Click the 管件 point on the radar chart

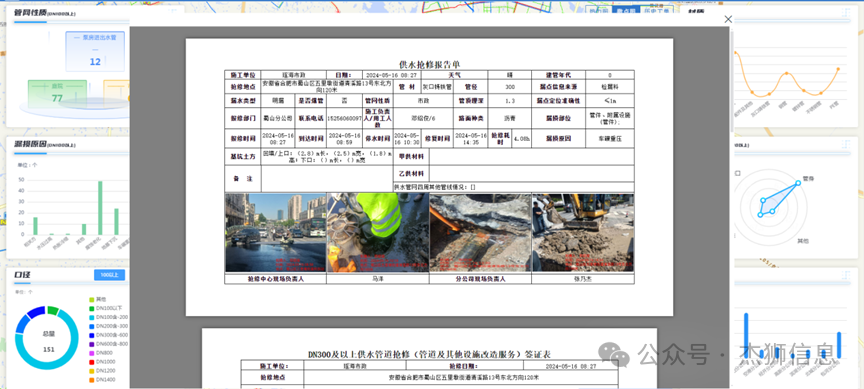[x=798, y=182]
